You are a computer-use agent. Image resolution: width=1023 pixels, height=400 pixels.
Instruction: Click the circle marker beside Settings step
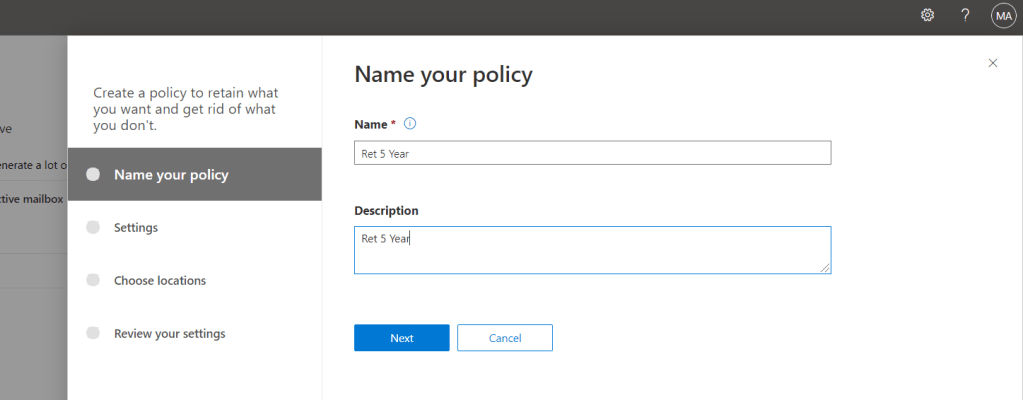coord(93,228)
